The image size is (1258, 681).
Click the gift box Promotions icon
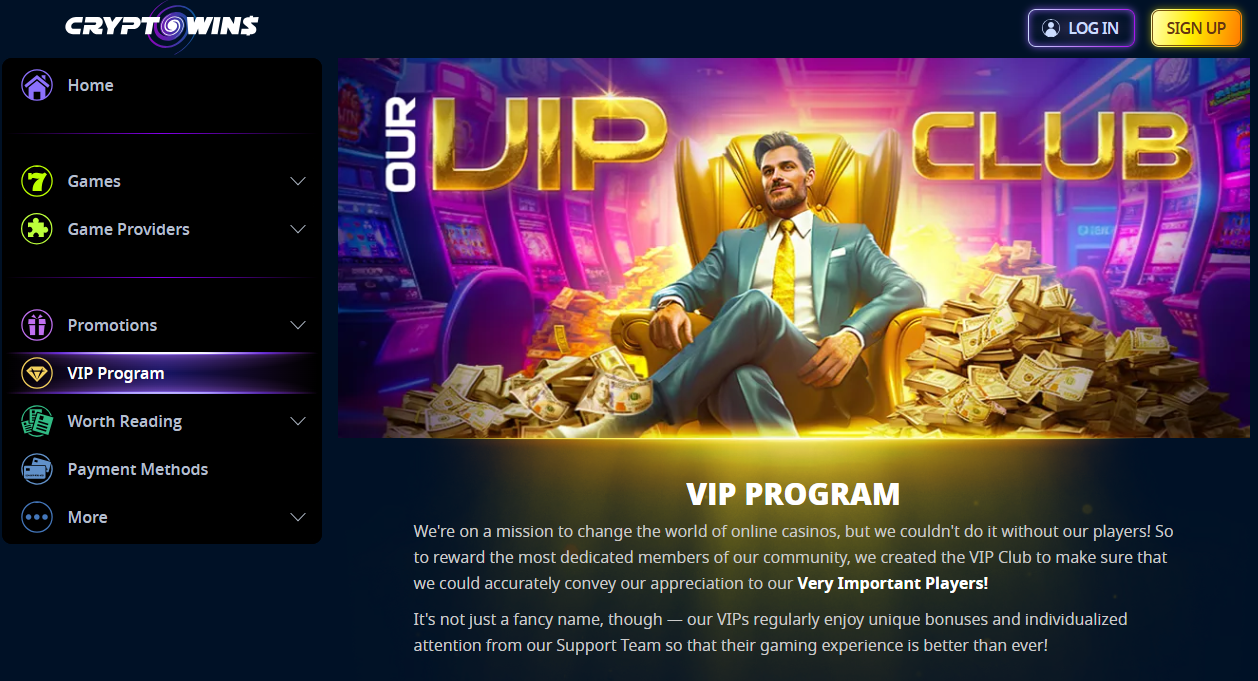tap(37, 325)
